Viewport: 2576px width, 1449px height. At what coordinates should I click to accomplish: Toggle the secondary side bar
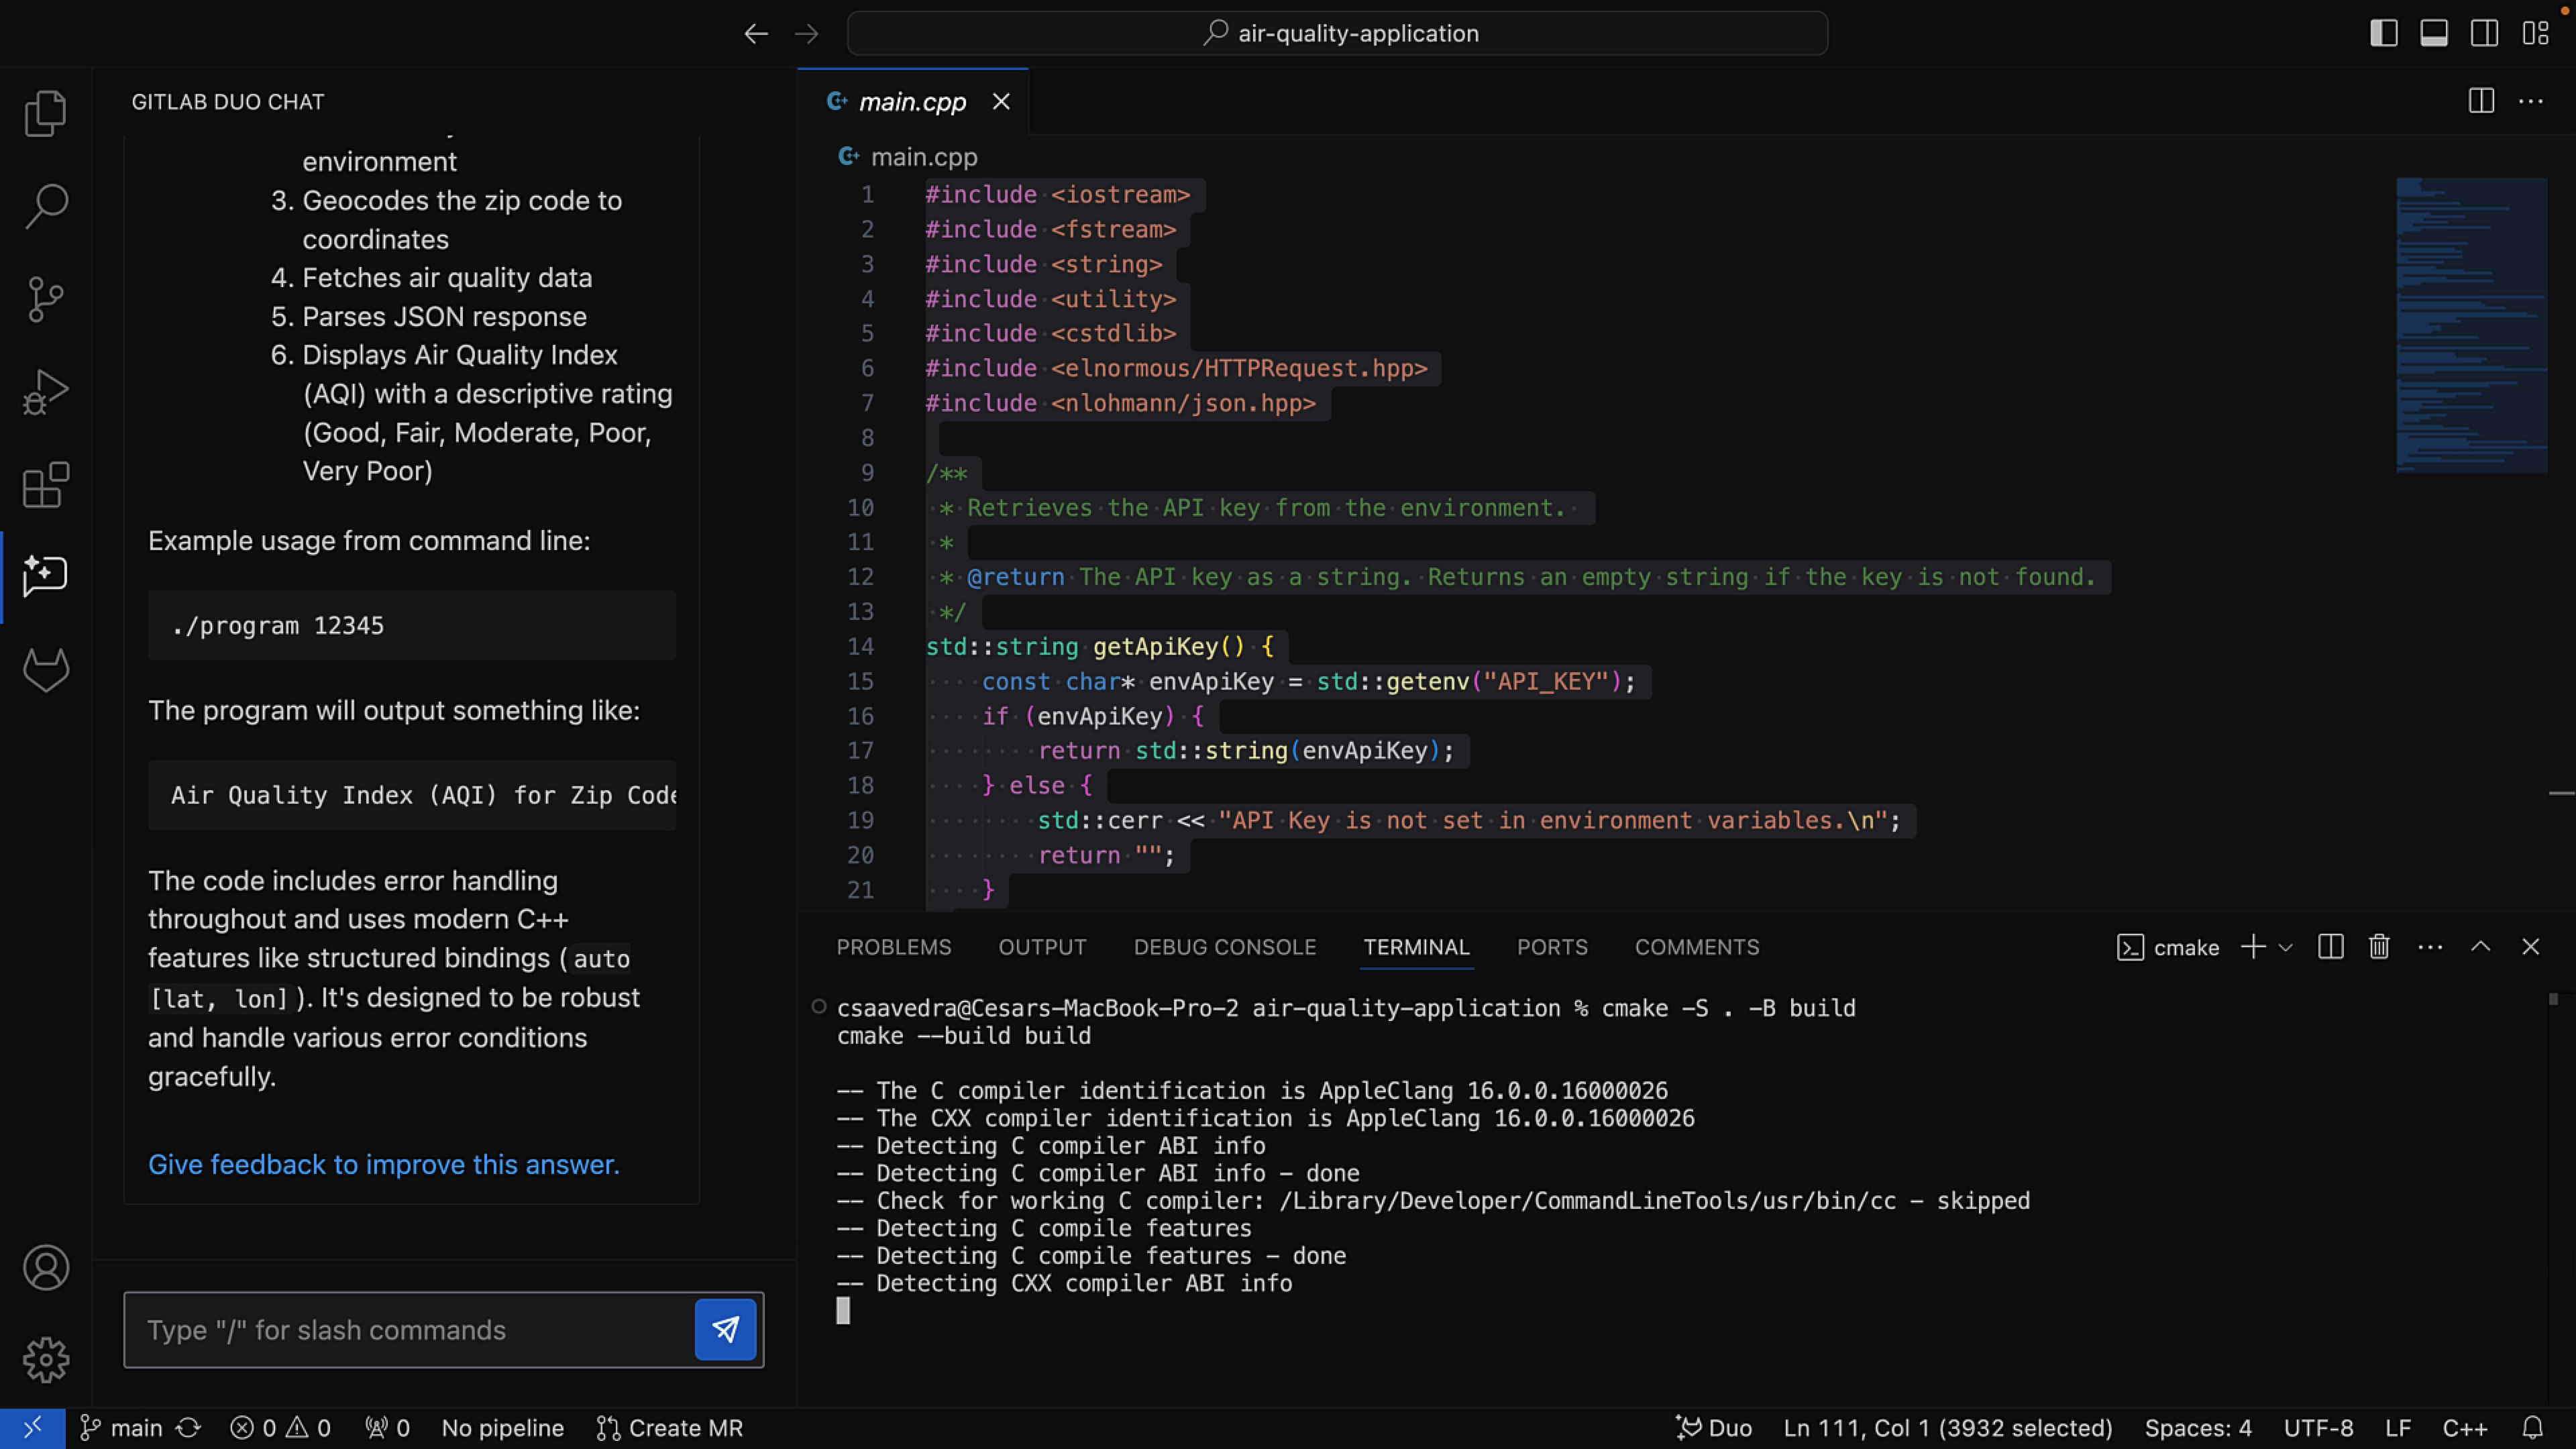tap(2484, 33)
